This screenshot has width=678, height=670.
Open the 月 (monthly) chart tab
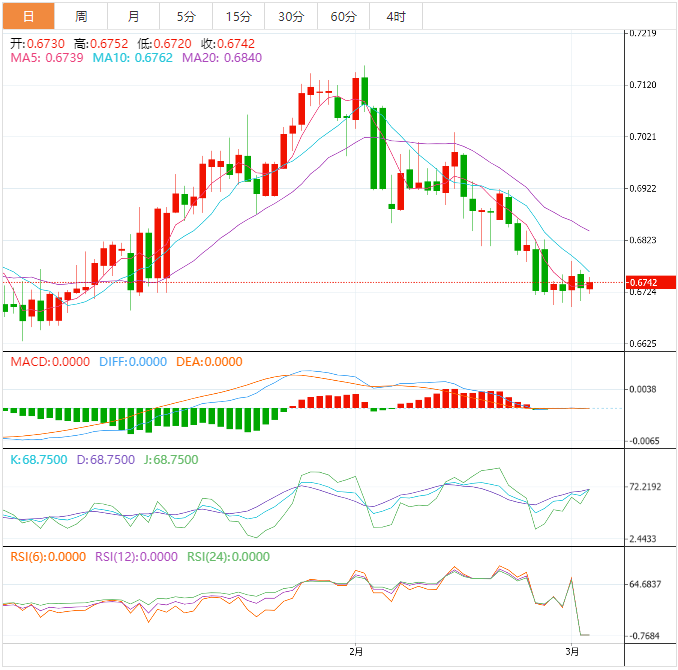coord(134,16)
